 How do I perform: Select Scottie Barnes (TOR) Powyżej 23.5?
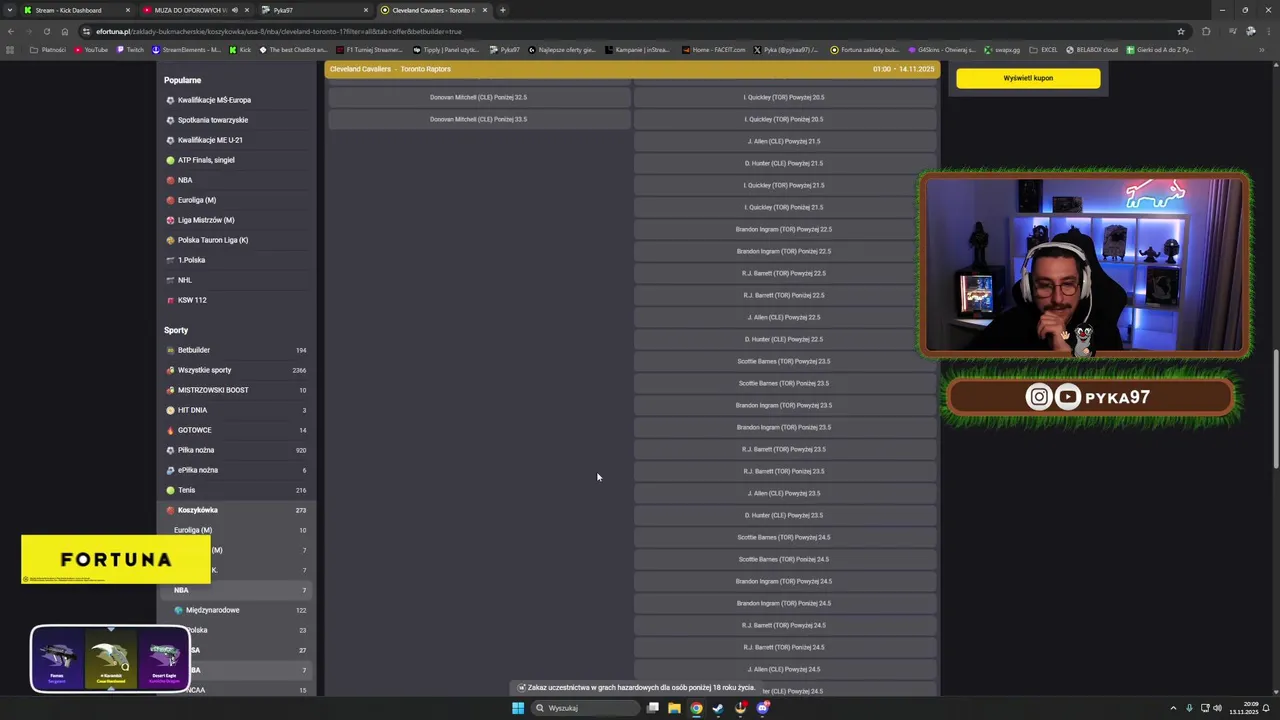(784, 361)
